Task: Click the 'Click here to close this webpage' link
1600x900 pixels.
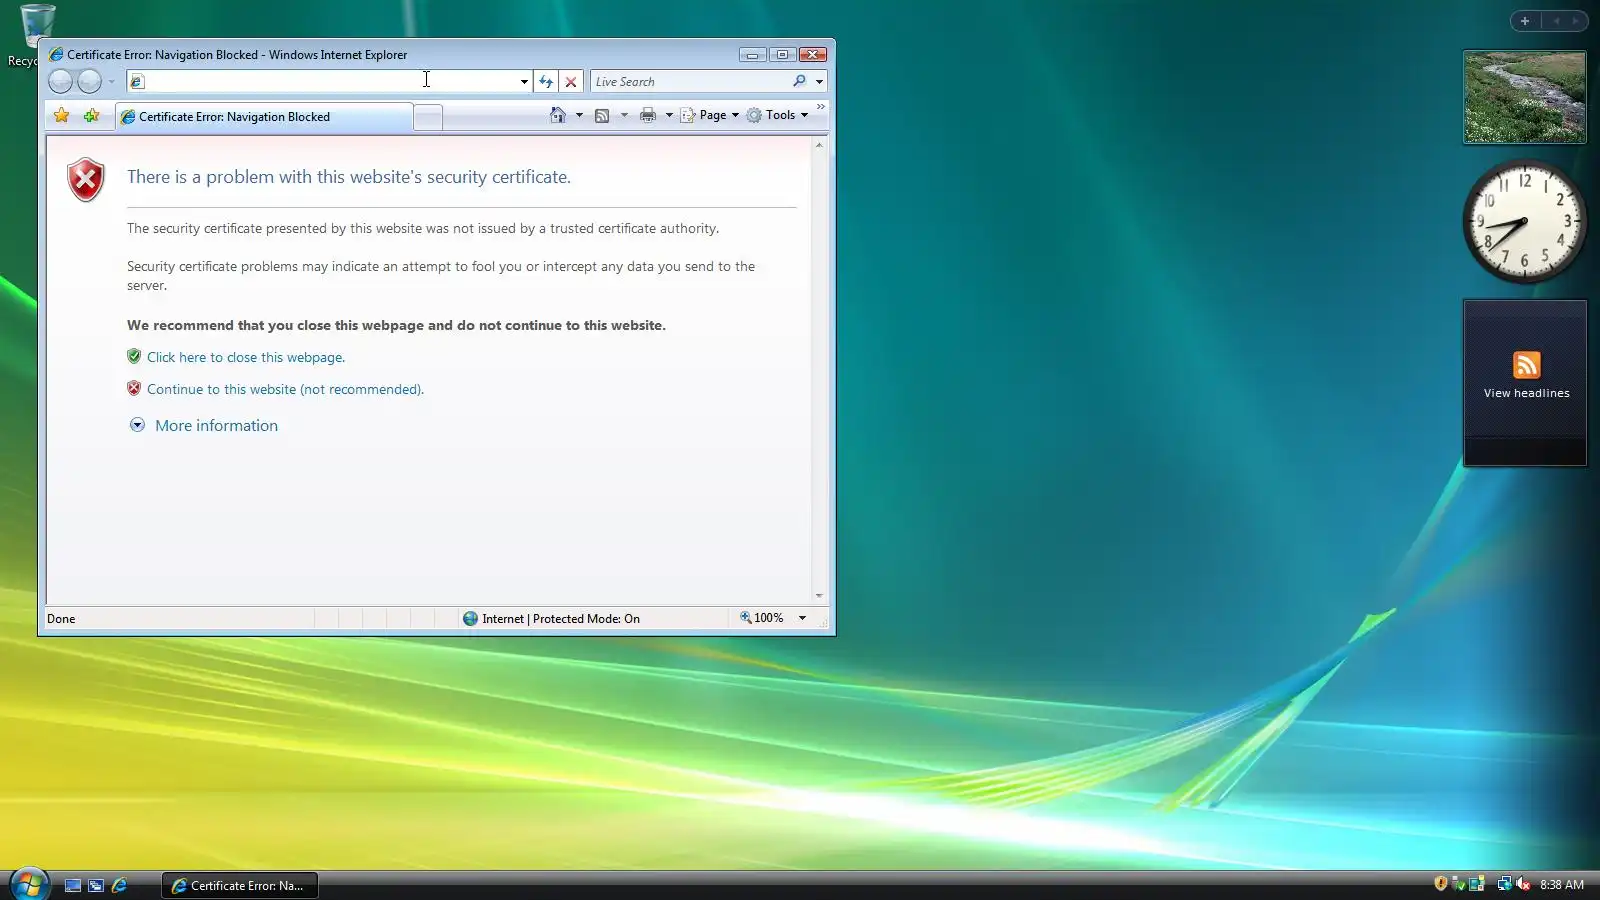Action: (246, 357)
